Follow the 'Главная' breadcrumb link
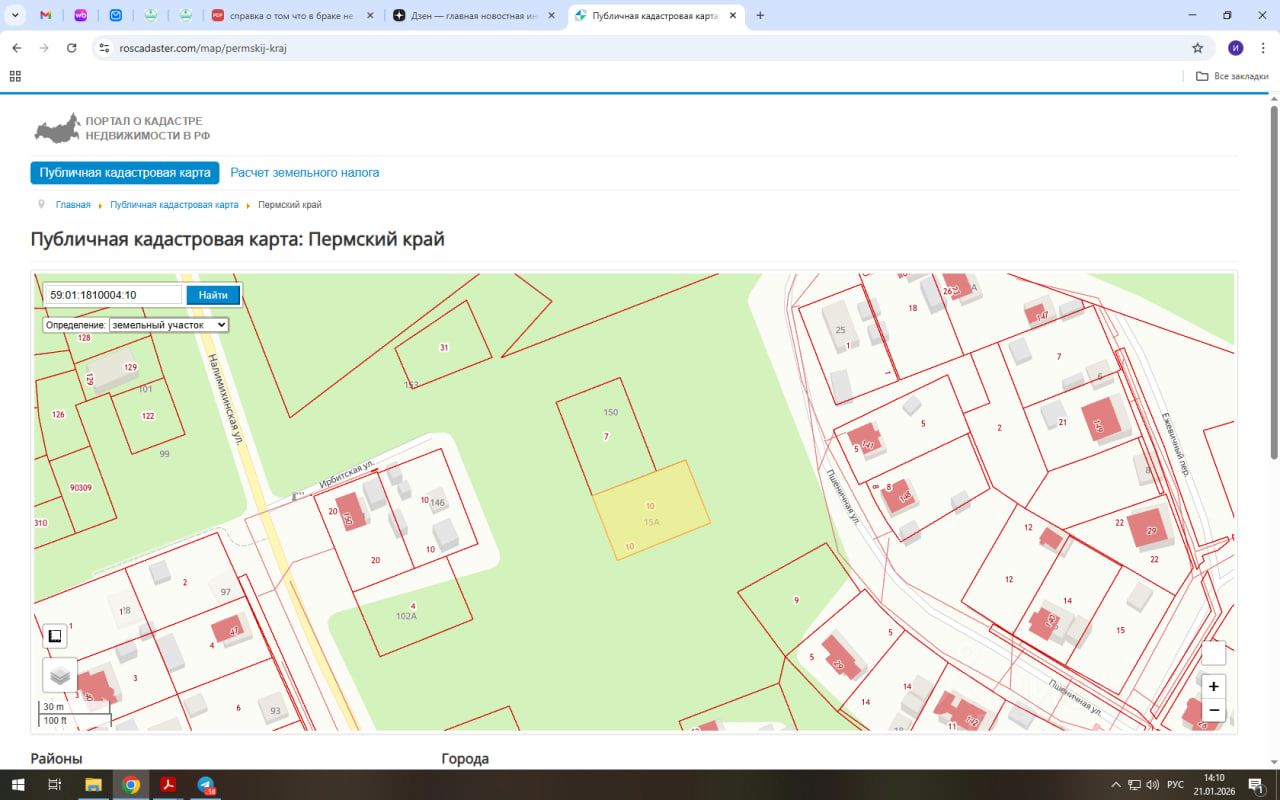This screenshot has height=800, width=1280. [73, 205]
